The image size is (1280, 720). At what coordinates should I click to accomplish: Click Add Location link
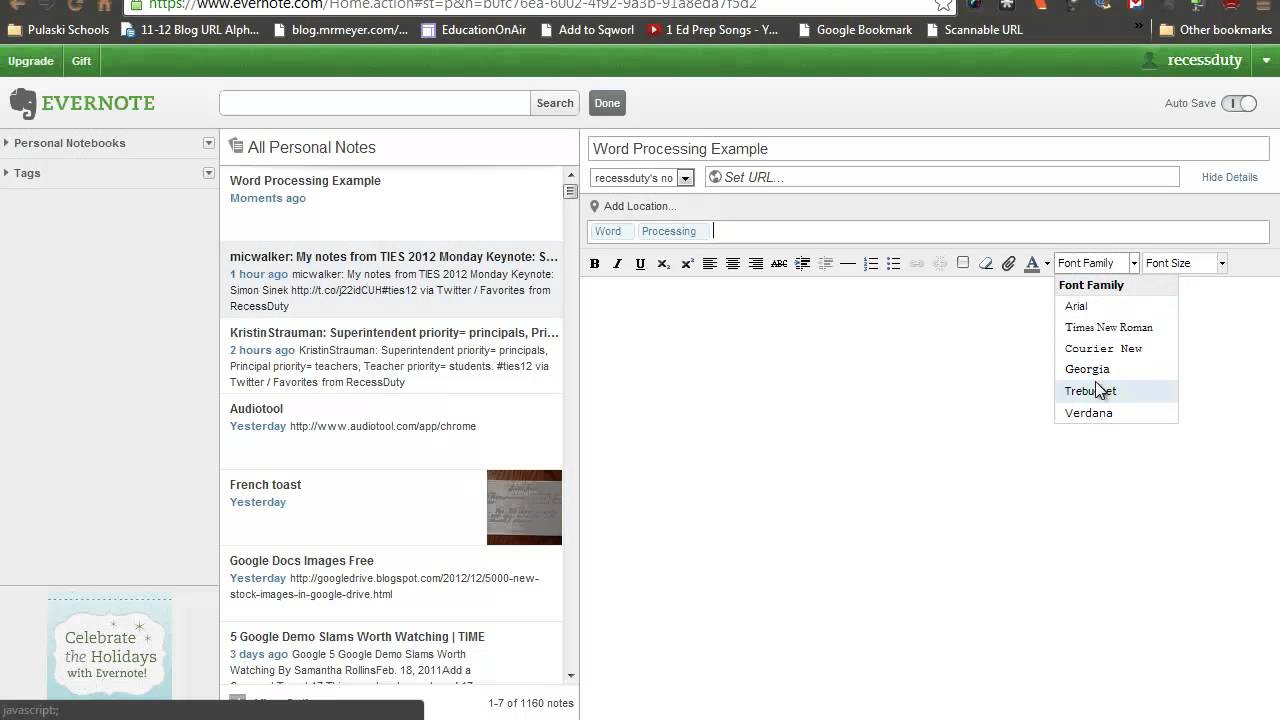coord(640,206)
